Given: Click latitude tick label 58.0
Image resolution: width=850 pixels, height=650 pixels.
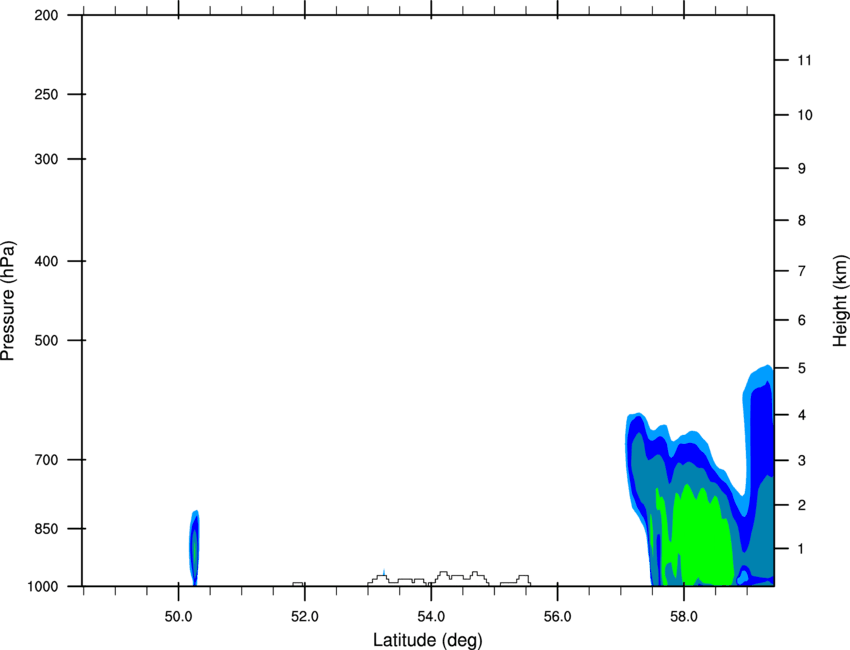Looking at the screenshot, I should point(684,616).
